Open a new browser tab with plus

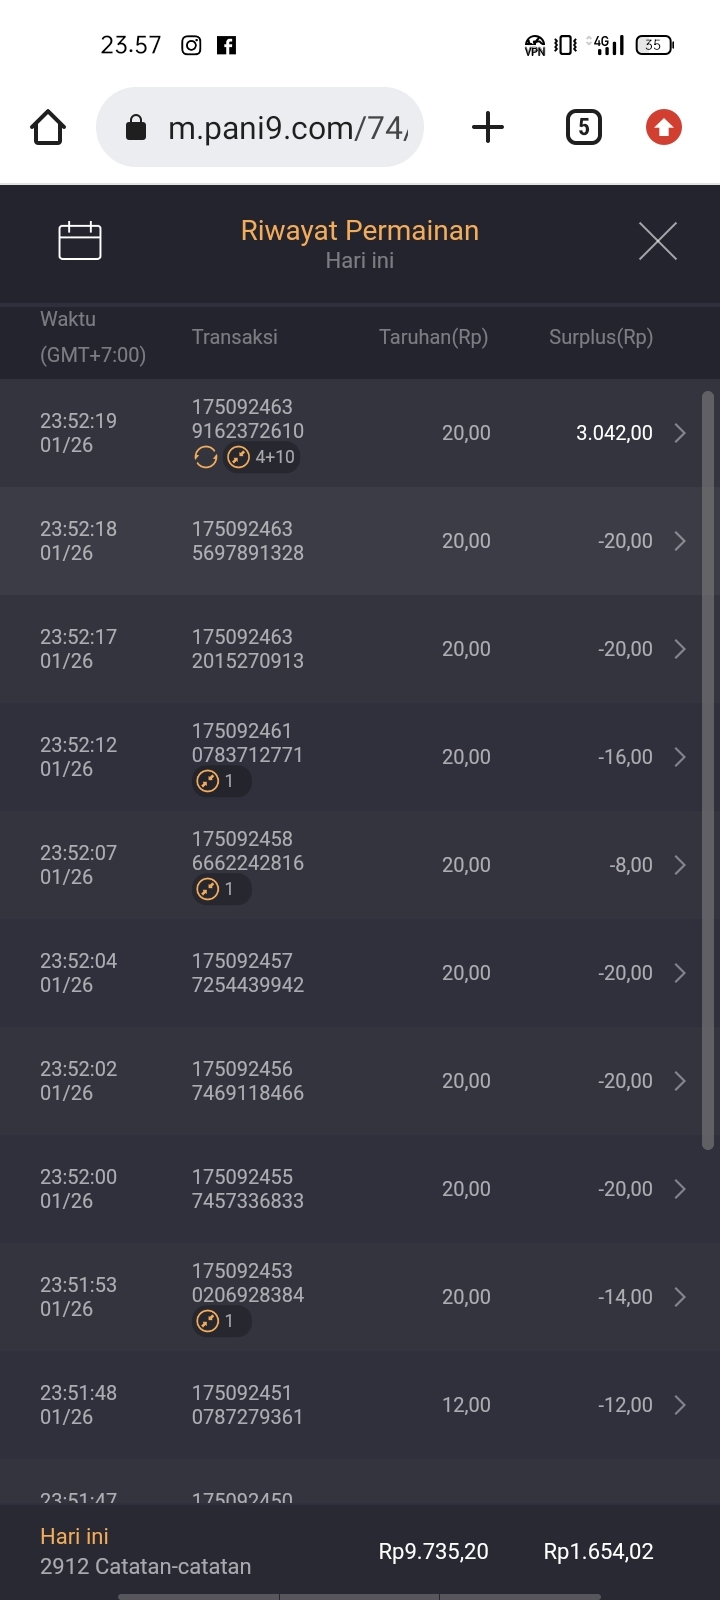[487, 128]
